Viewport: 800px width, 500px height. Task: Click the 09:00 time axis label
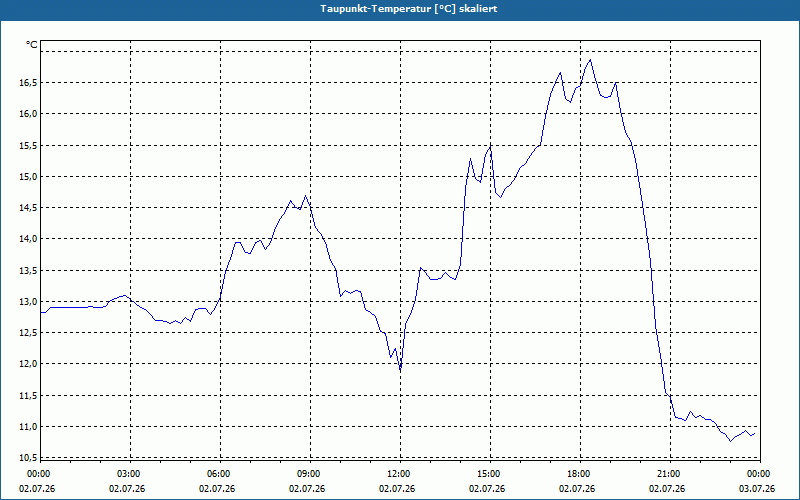click(308, 474)
